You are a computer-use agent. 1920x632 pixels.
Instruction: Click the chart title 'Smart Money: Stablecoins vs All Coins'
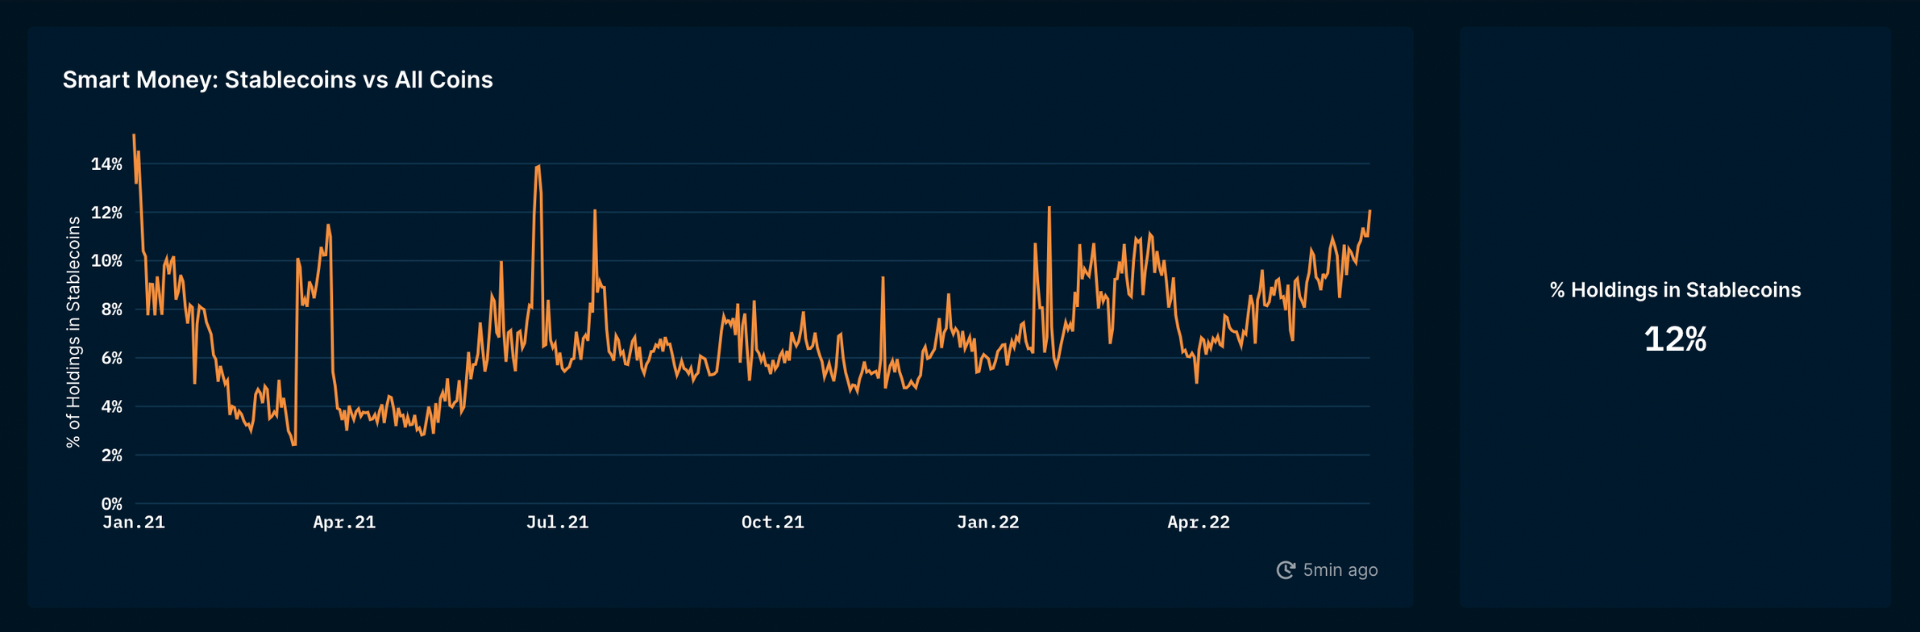(278, 80)
